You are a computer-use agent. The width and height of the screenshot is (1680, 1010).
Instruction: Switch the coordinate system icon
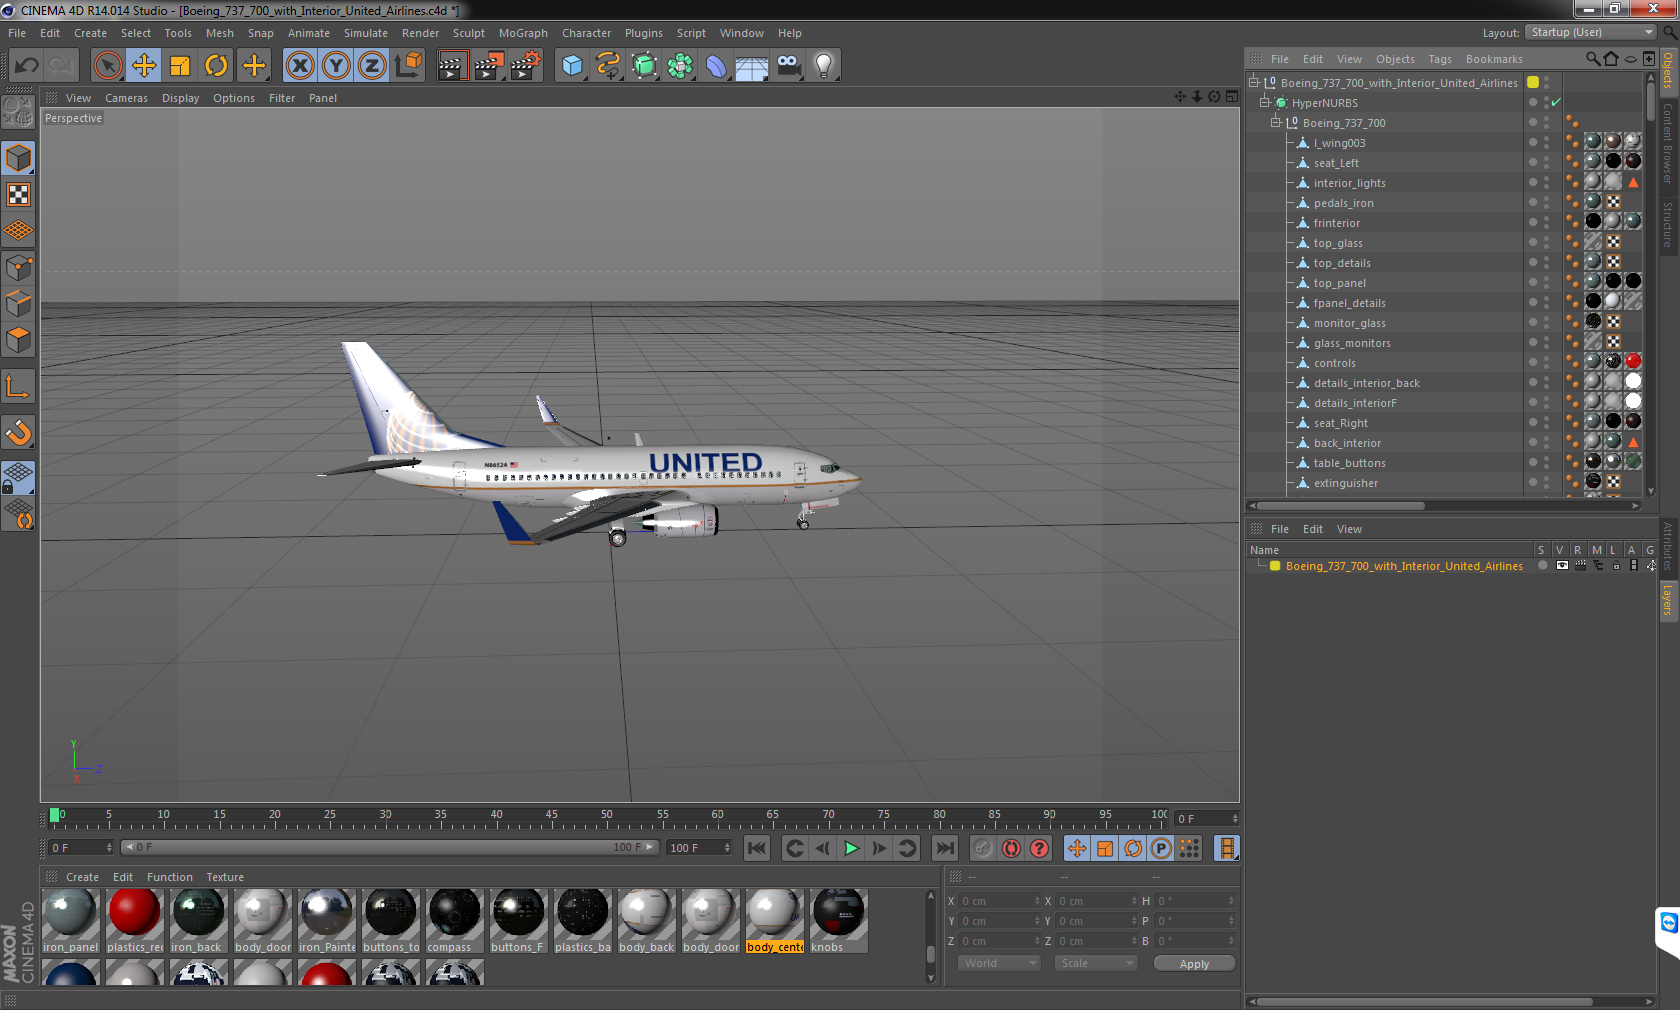point(408,66)
